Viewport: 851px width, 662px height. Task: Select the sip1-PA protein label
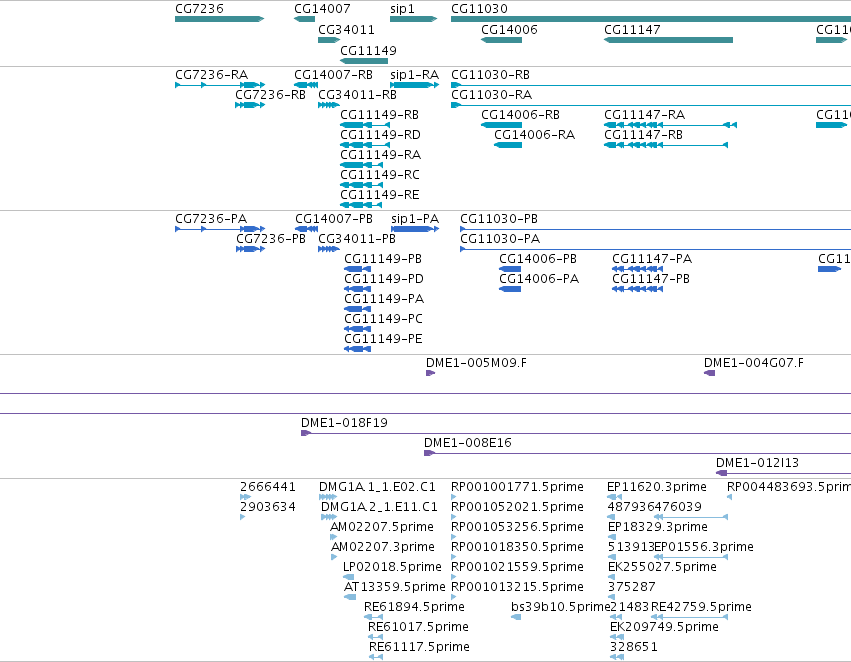point(415,219)
